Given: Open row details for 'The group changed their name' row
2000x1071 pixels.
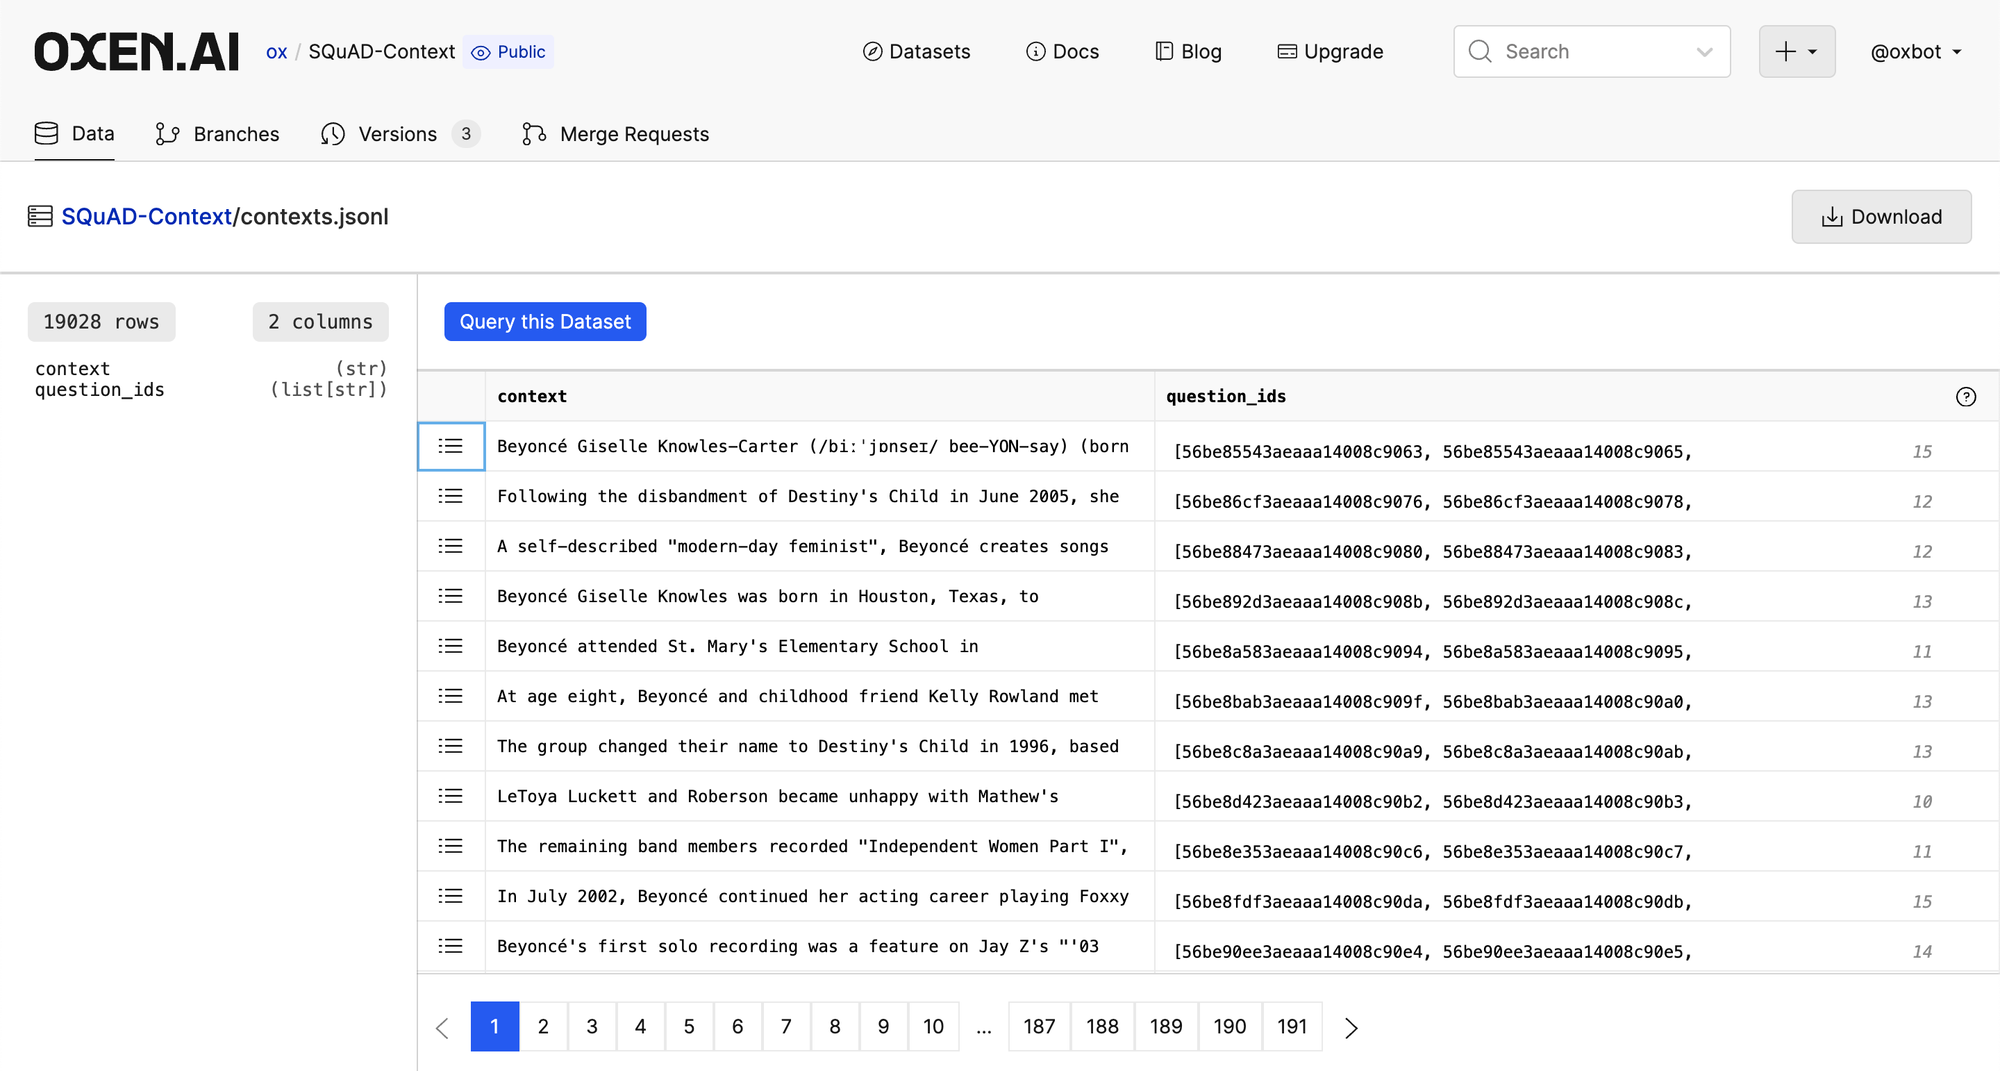Looking at the screenshot, I should coord(451,746).
